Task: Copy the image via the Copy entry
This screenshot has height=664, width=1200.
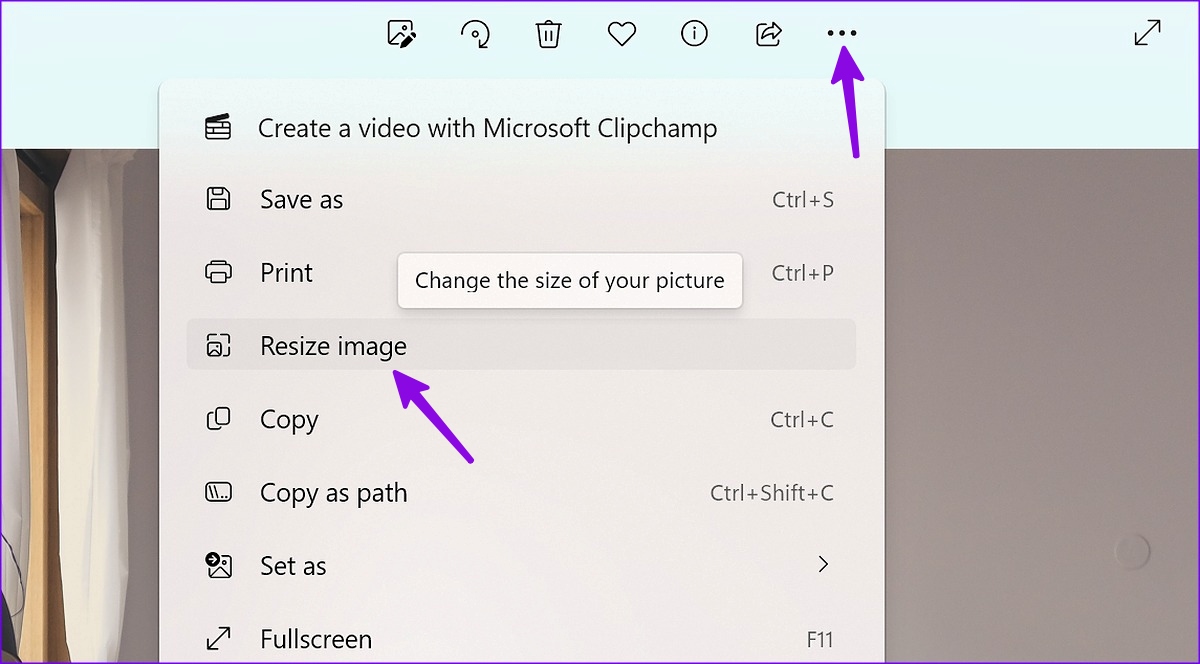Action: pyautogui.click(x=289, y=419)
